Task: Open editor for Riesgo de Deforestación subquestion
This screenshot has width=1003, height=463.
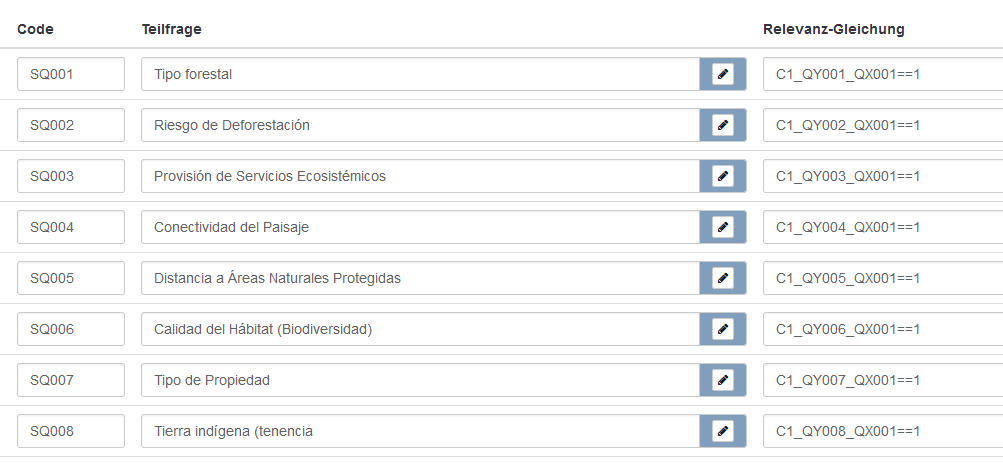Action: tap(723, 125)
